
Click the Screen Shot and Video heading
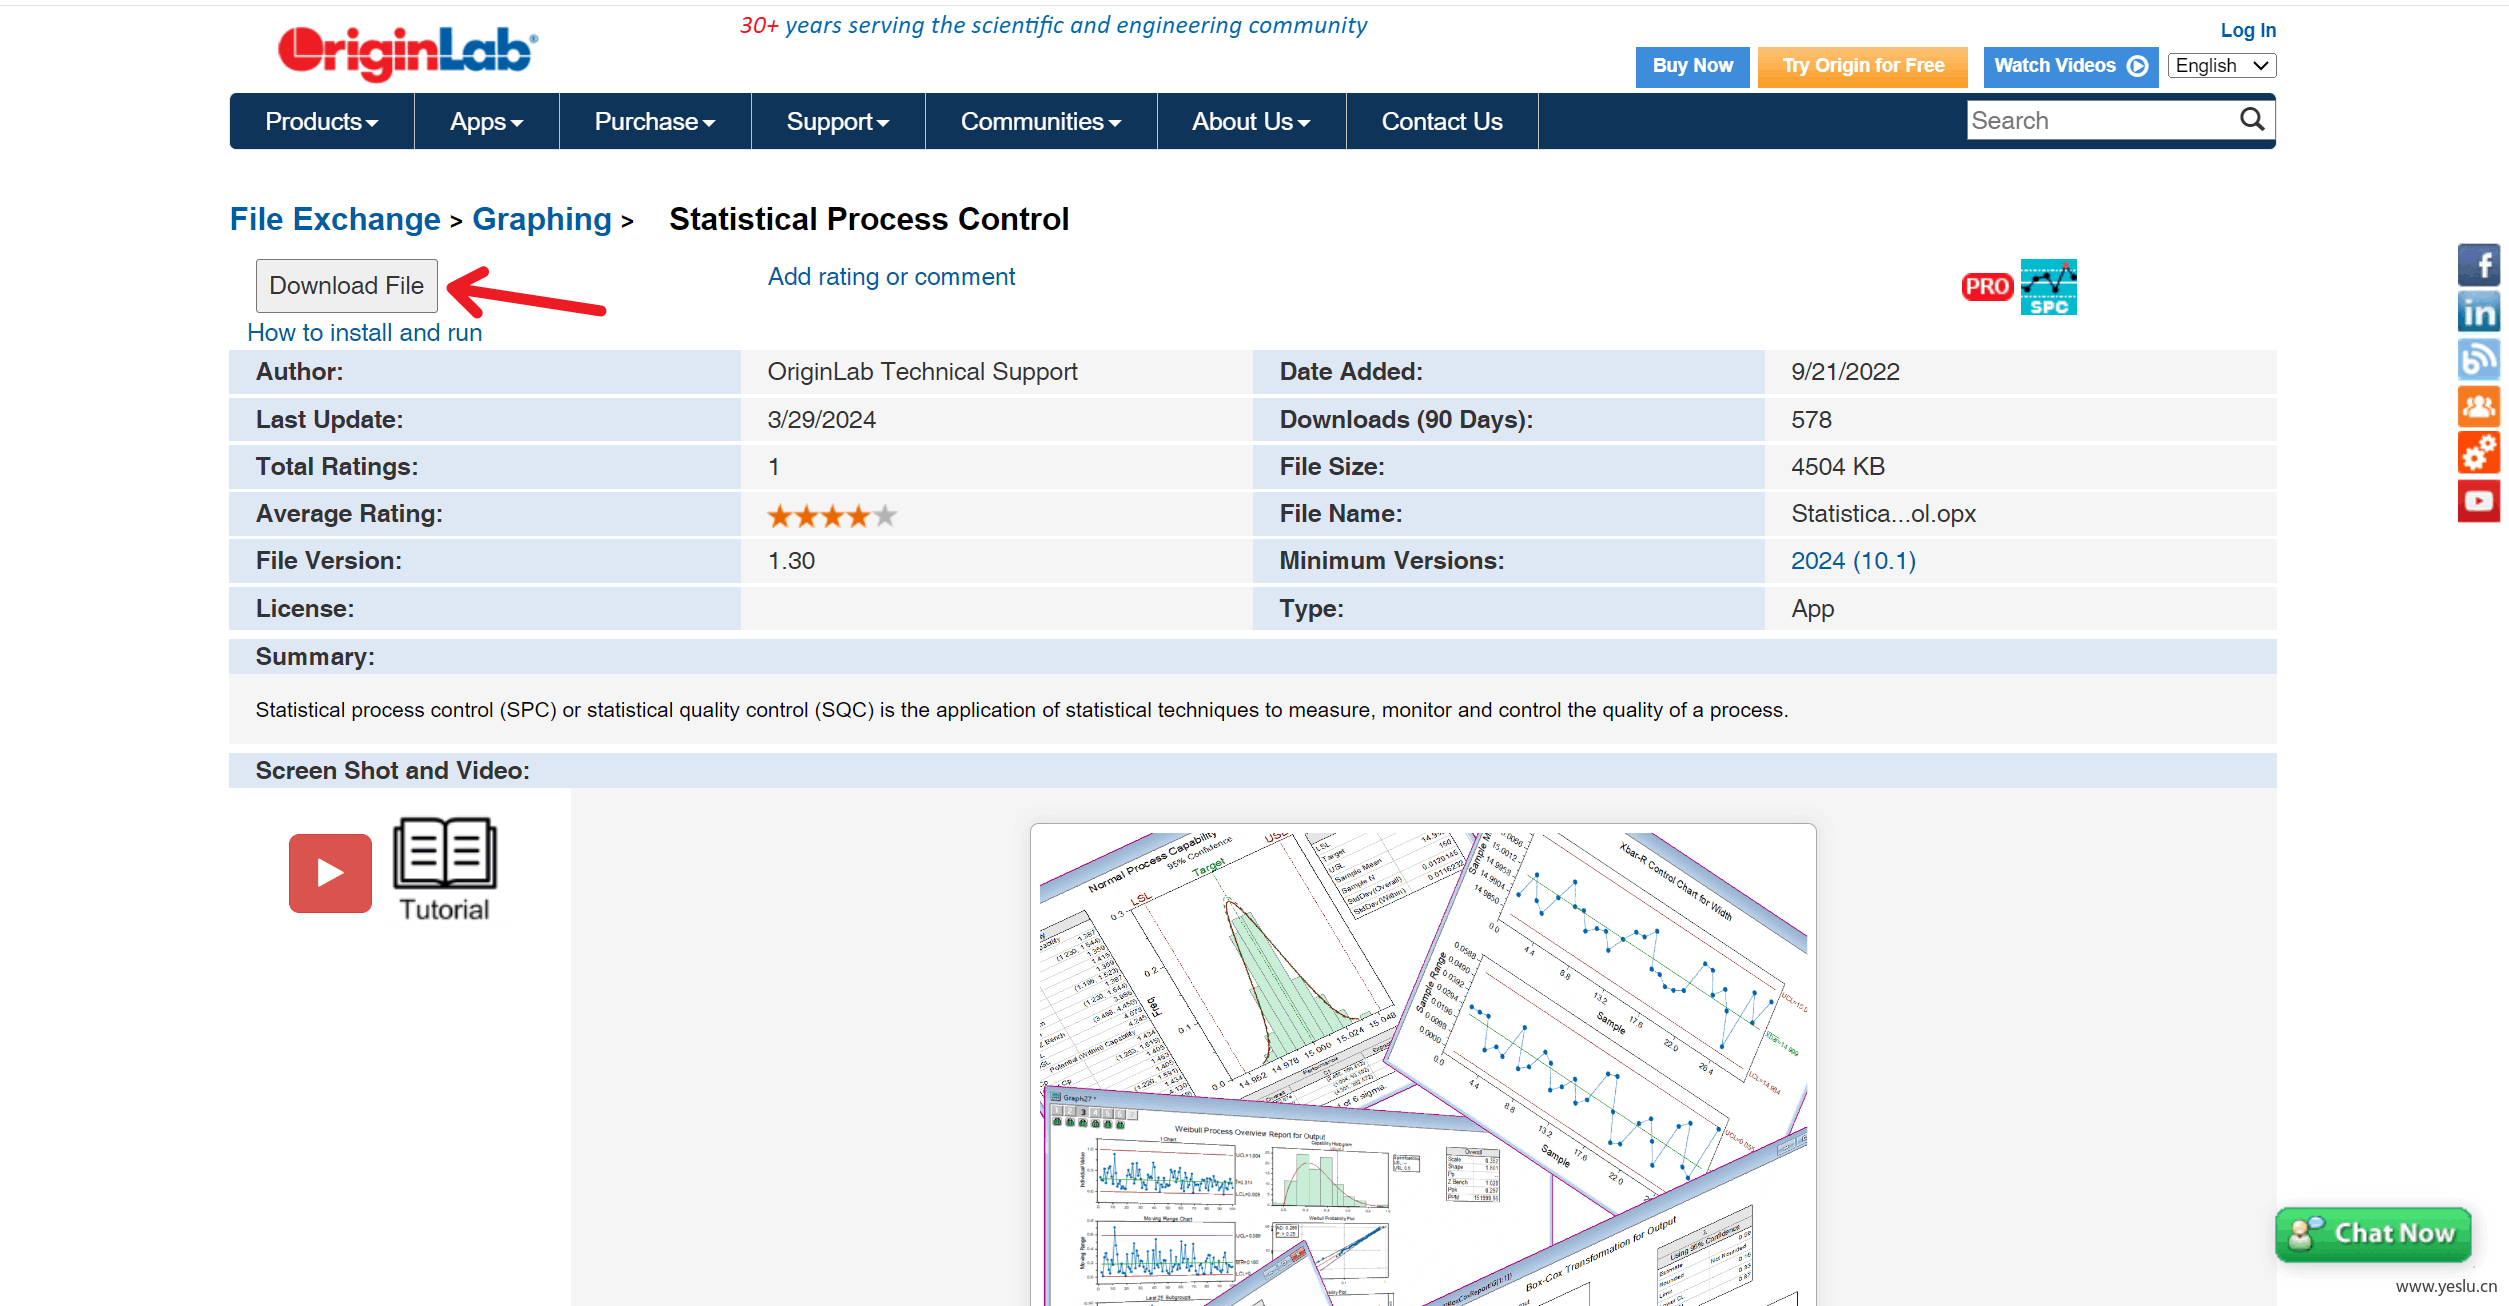(392, 771)
